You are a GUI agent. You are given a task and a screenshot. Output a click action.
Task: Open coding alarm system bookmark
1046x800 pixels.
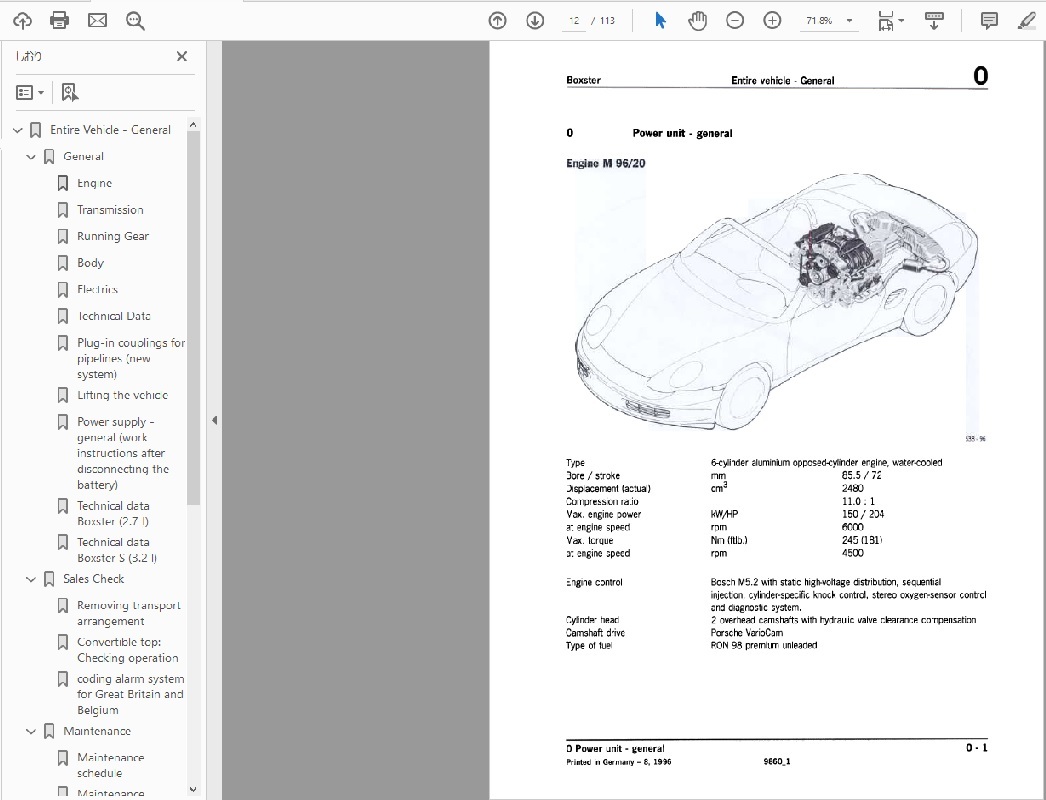(130, 694)
